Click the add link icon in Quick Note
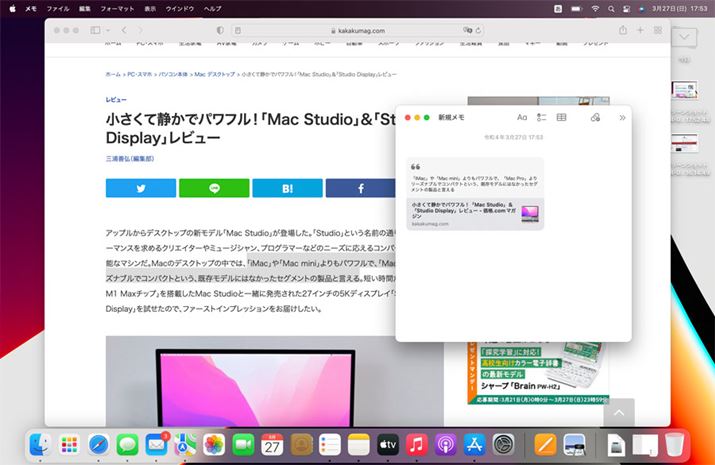Screen dimensions: 715x465 pos(595,118)
